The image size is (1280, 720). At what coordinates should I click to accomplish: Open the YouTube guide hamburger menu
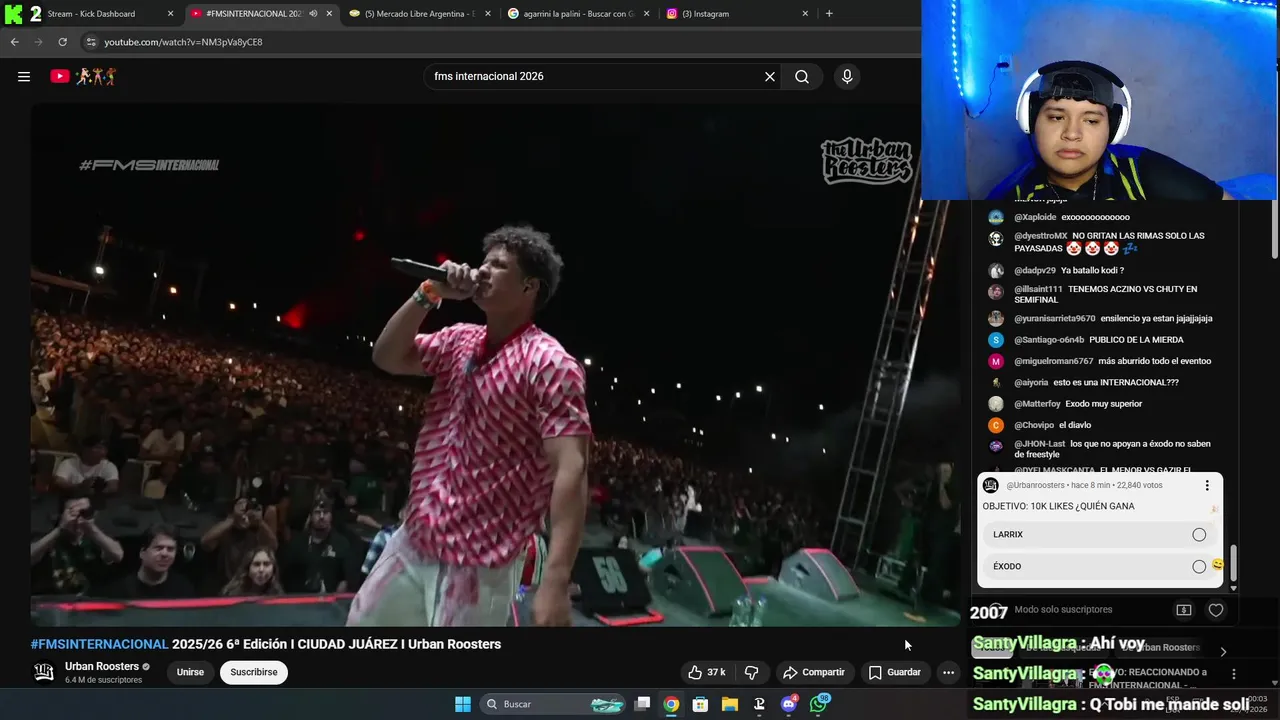pyautogui.click(x=24, y=76)
